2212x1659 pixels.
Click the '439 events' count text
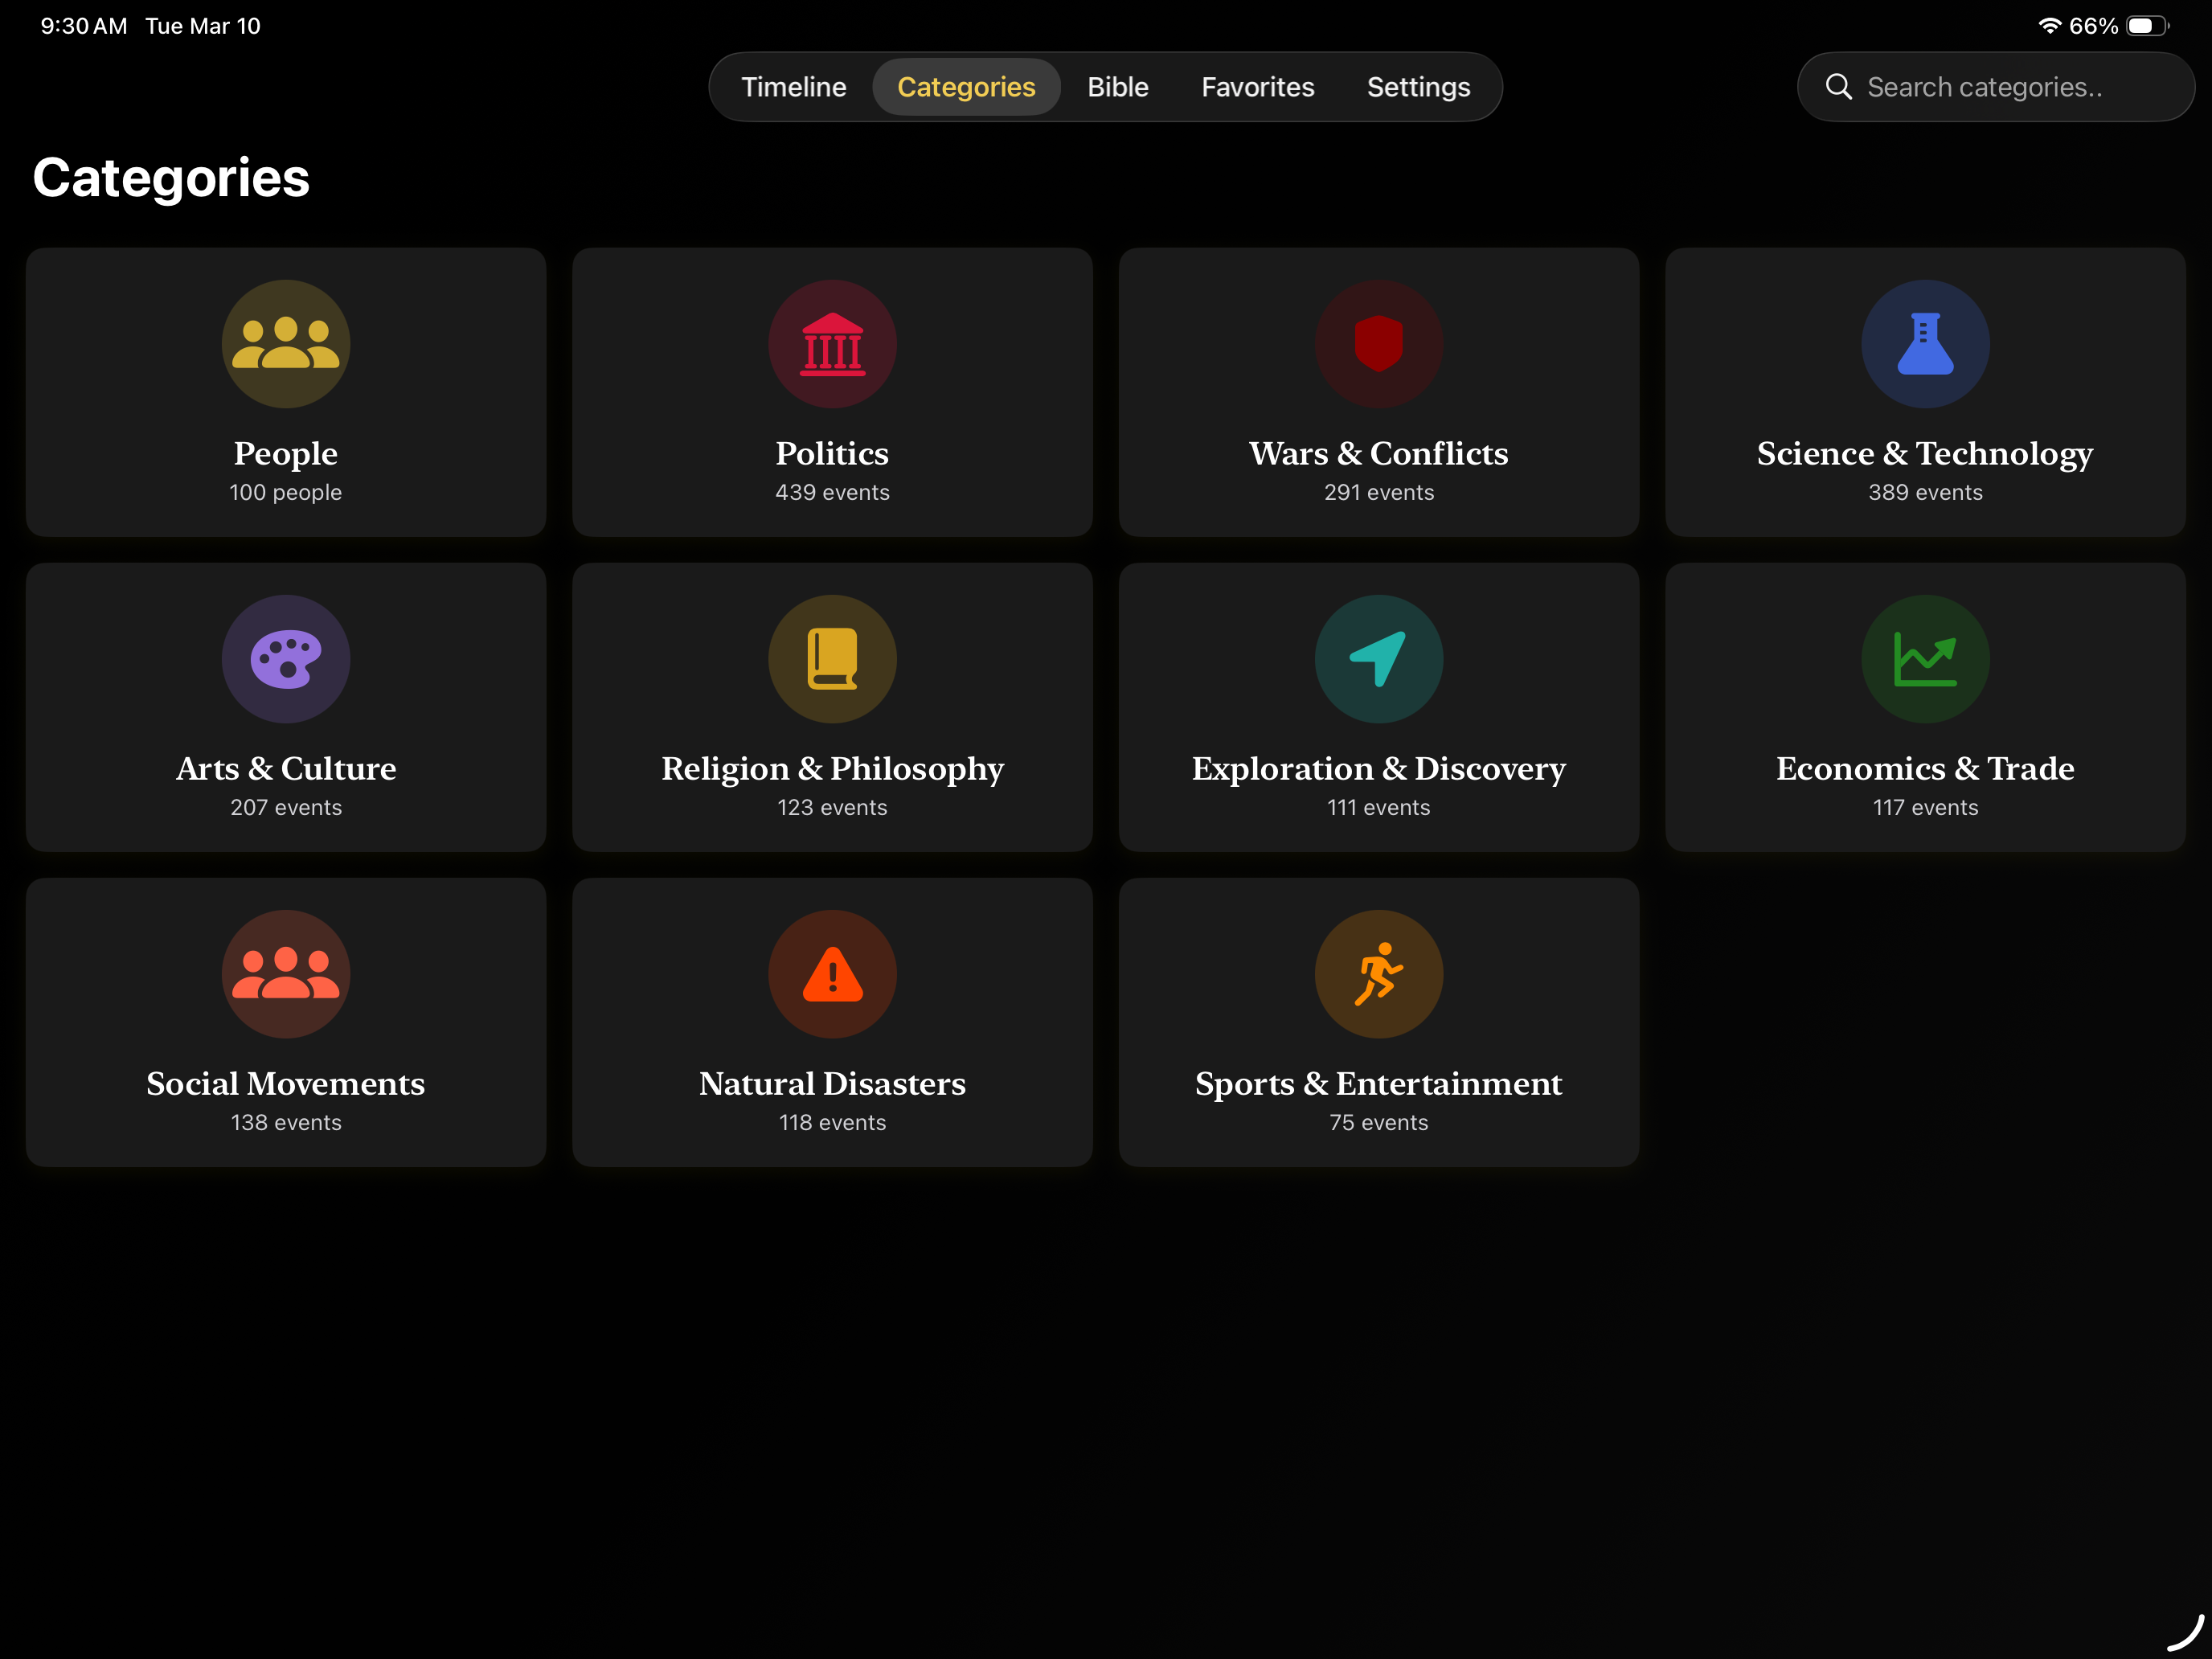[832, 492]
